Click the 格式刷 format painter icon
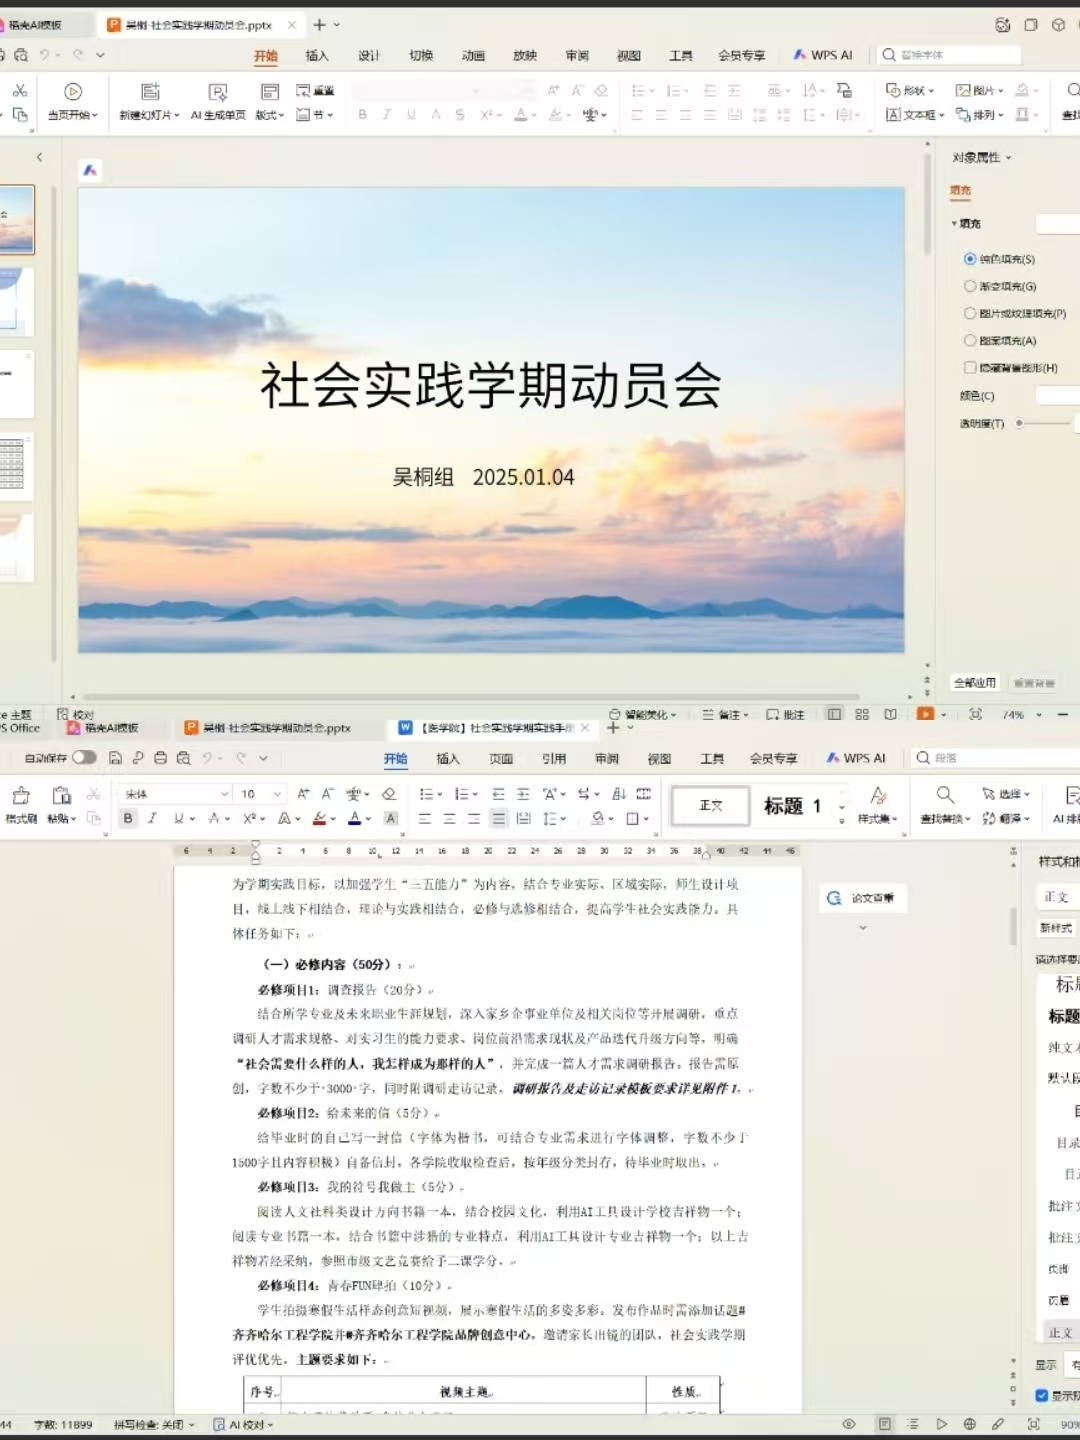Image resolution: width=1080 pixels, height=1440 pixels. click(21, 796)
